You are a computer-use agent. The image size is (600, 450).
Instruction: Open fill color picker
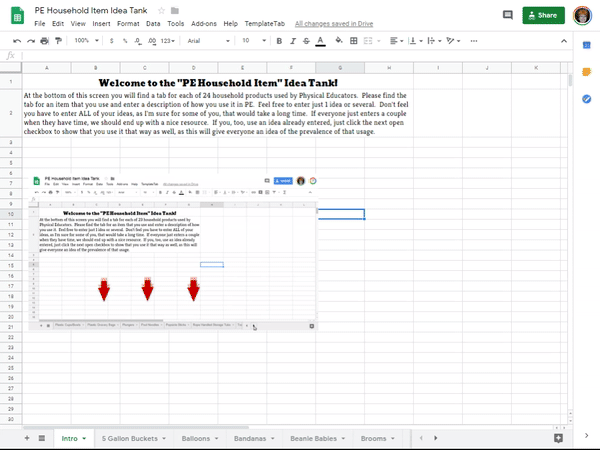tap(339, 41)
